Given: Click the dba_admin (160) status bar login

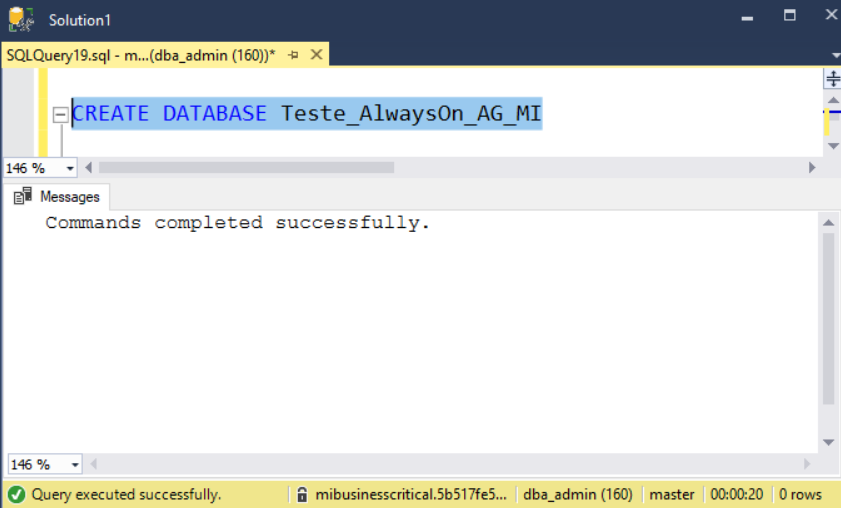Looking at the screenshot, I should point(577,494).
